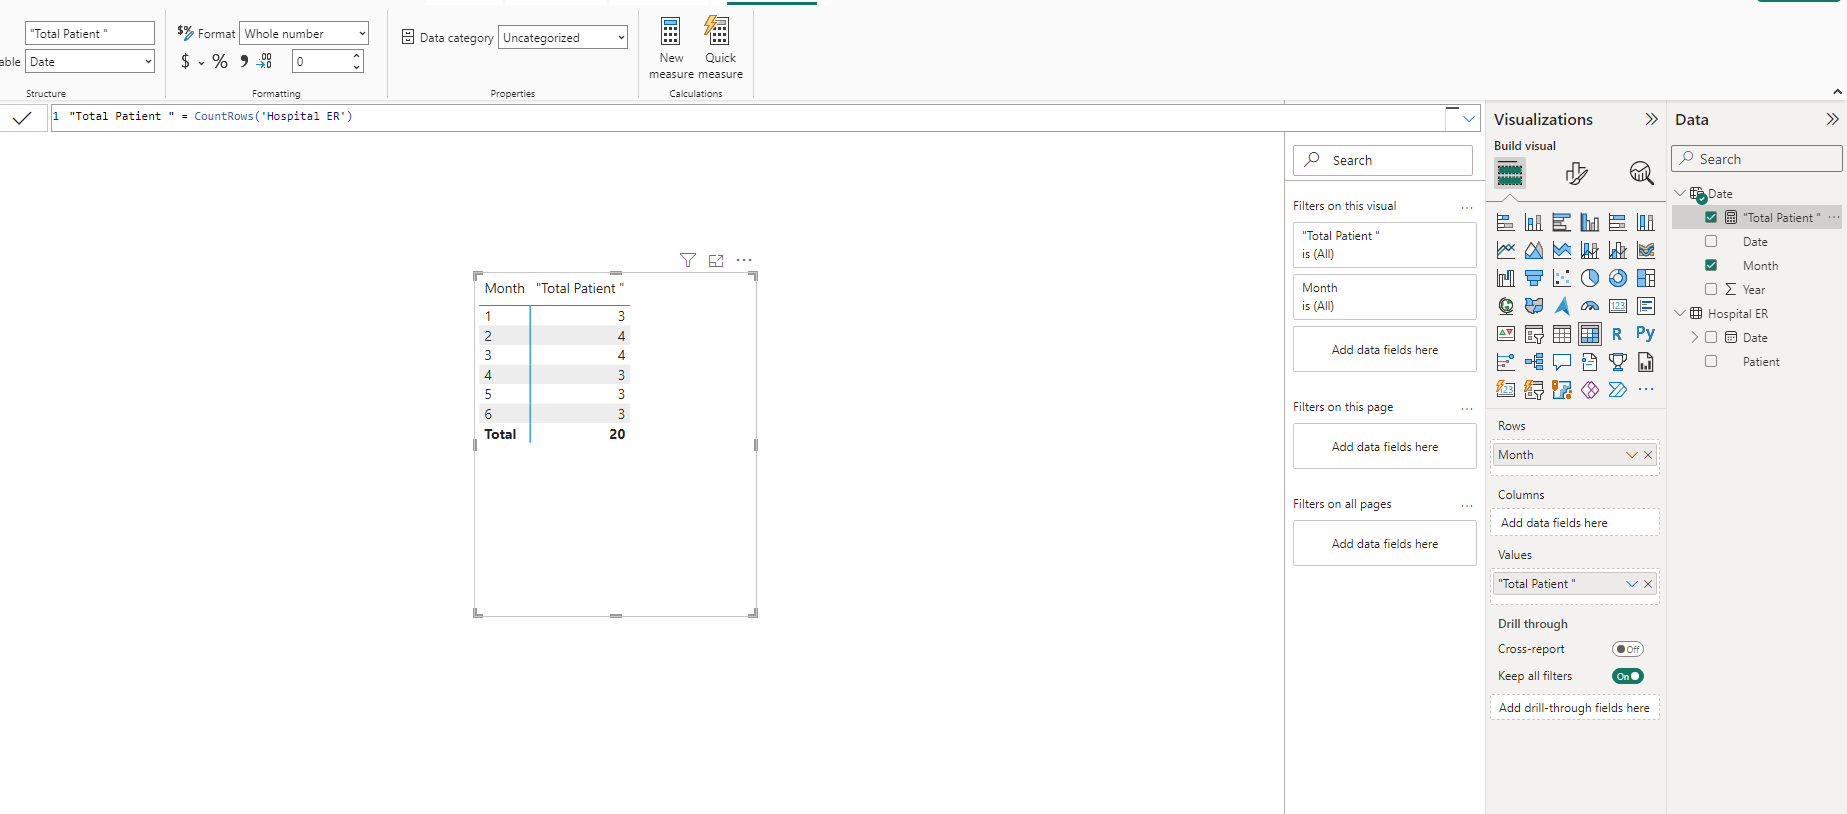Collapse the Date table in Data pane
The height and width of the screenshot is (814, 1847).
click(1680, 194)
